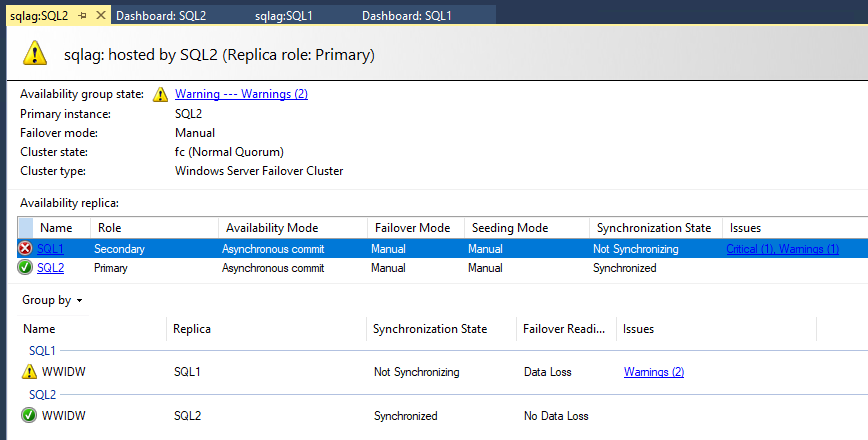Click green check icon next to WWIDW on SQL2
The width and height of the screenshot is (868, 440).
coord(29,416)
